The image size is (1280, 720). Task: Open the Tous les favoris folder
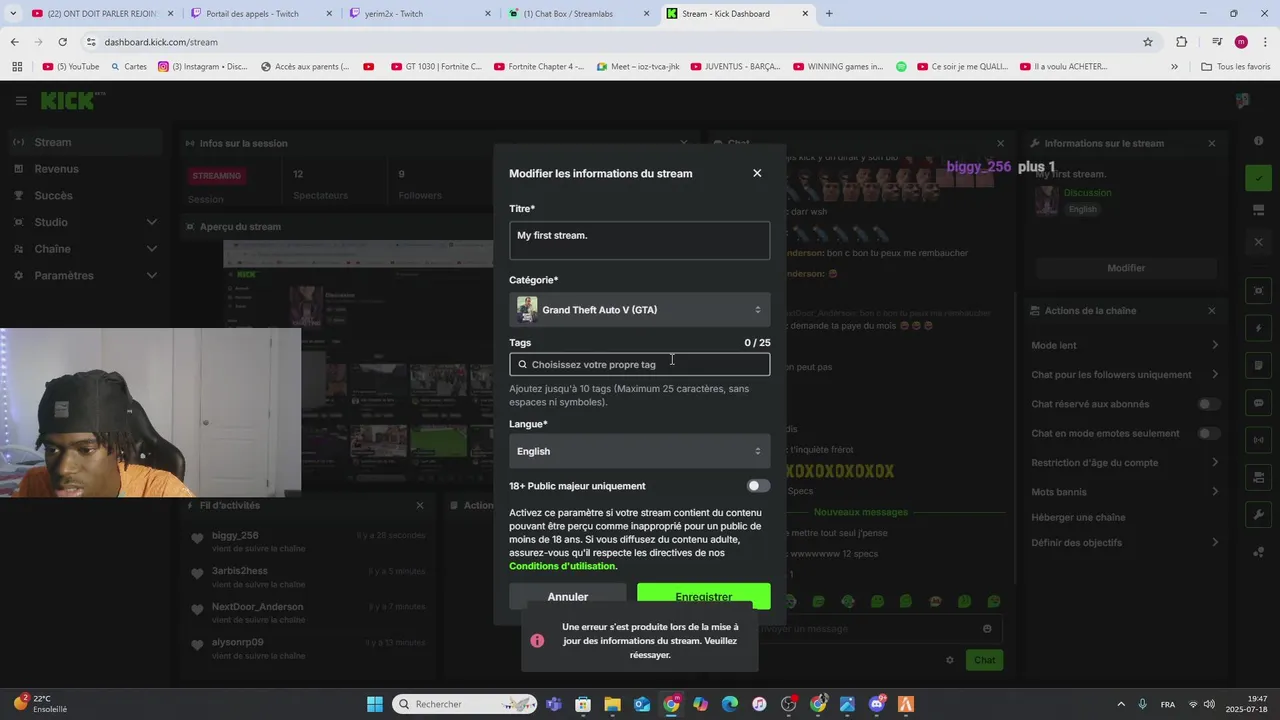[1235, 67]
